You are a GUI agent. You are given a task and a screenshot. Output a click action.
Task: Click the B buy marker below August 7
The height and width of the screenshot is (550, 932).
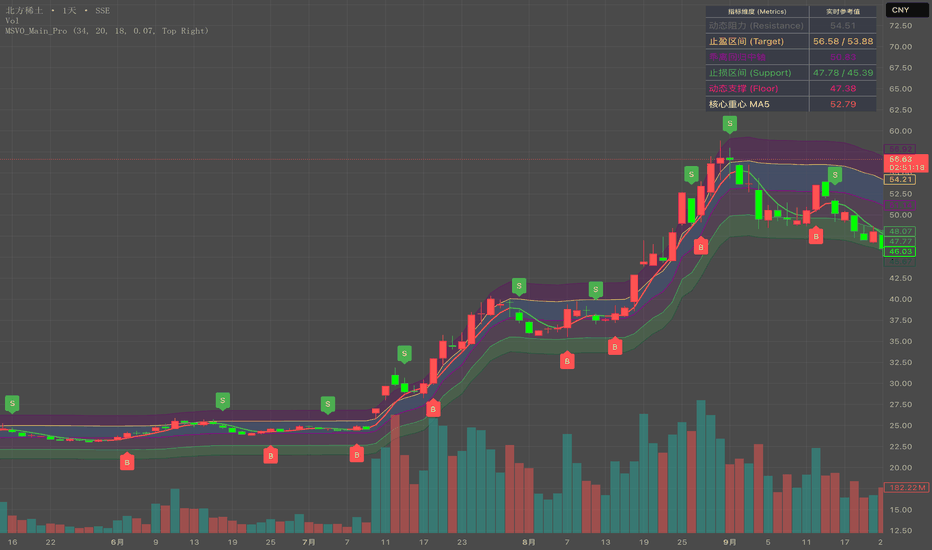click(567, 360)
